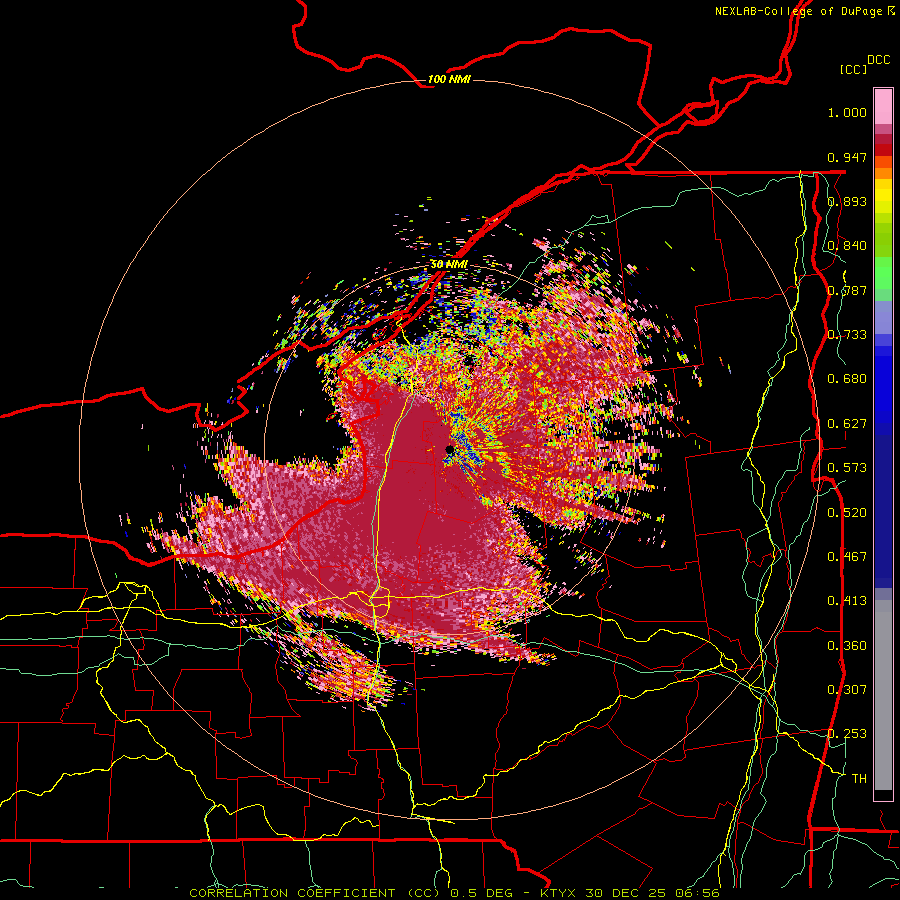Click the 0.253 color scale value

847,734
